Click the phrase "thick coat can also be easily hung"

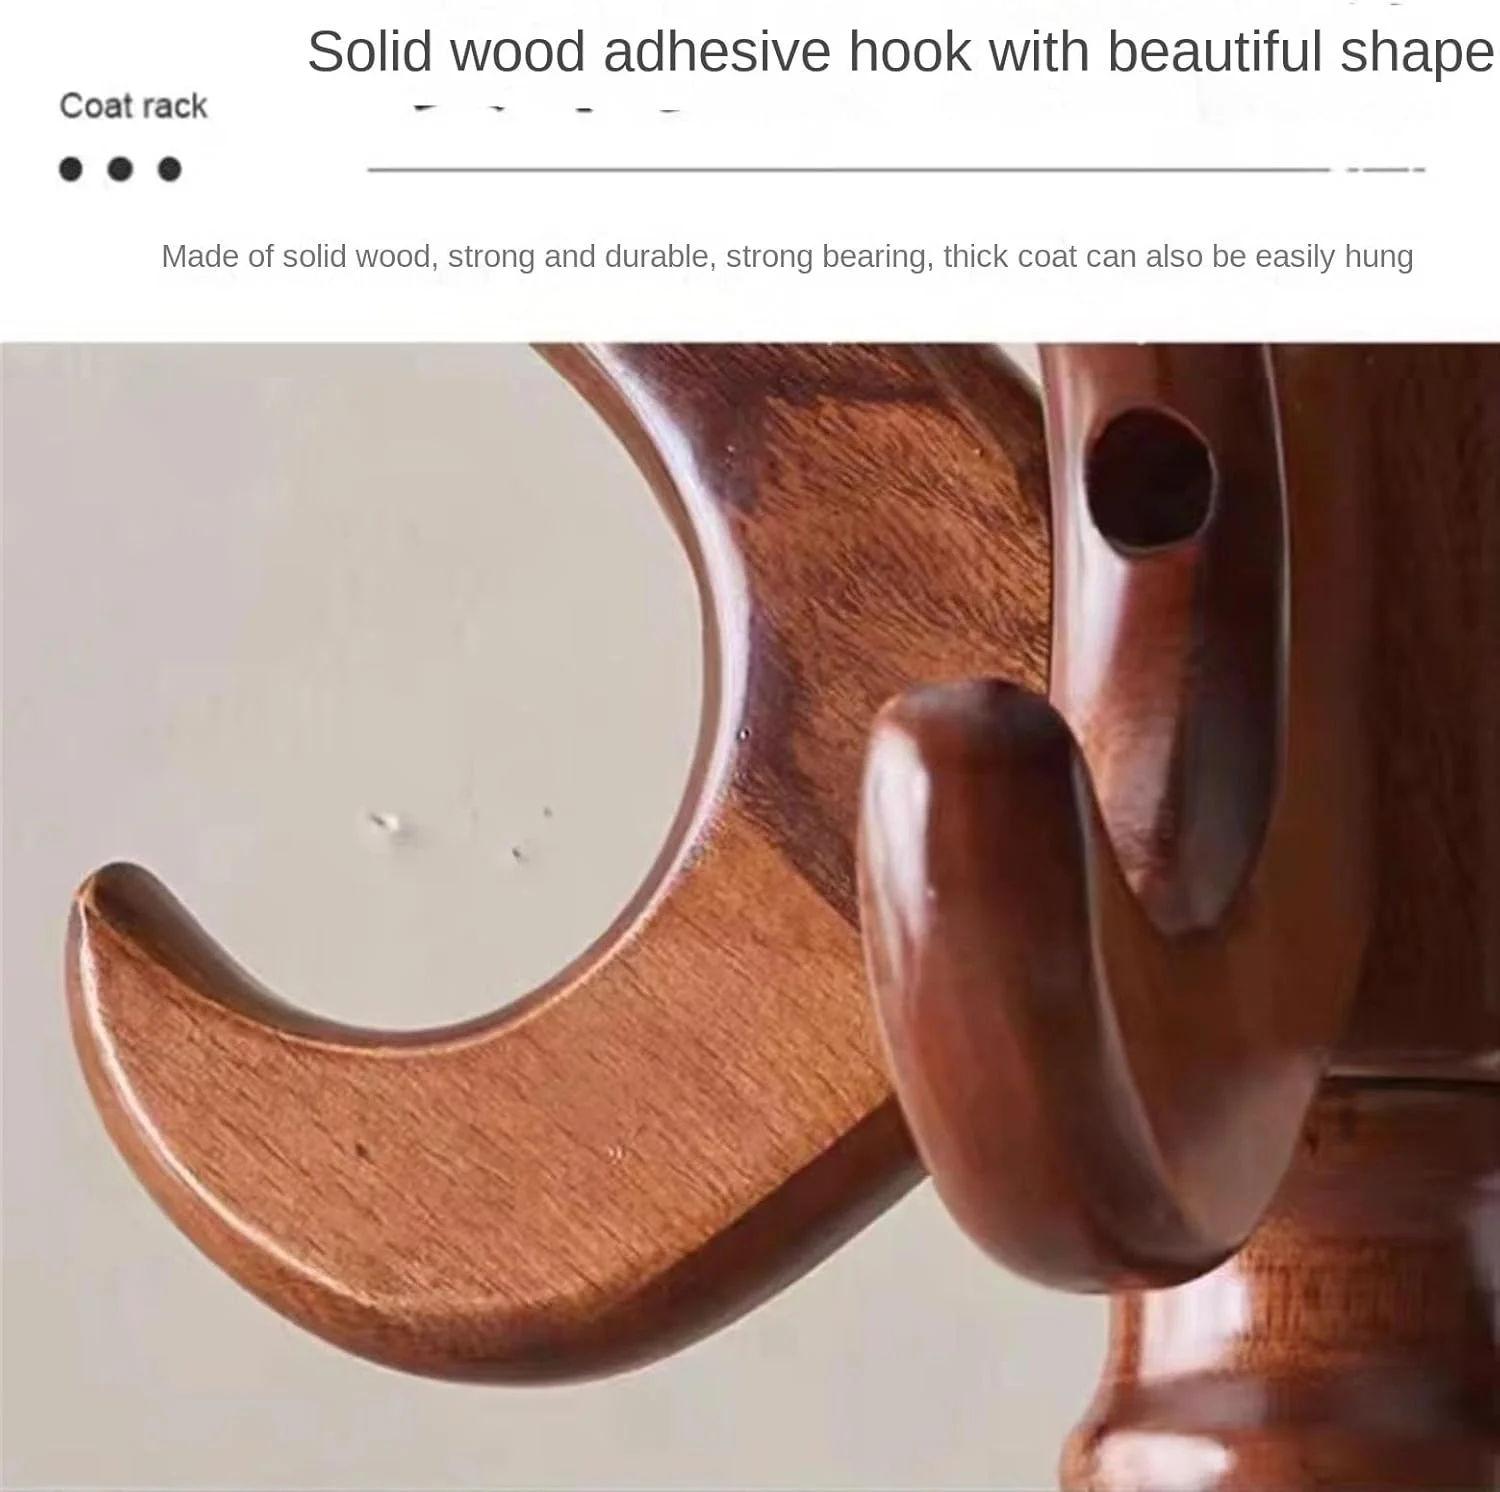[x=1178, y=257]
